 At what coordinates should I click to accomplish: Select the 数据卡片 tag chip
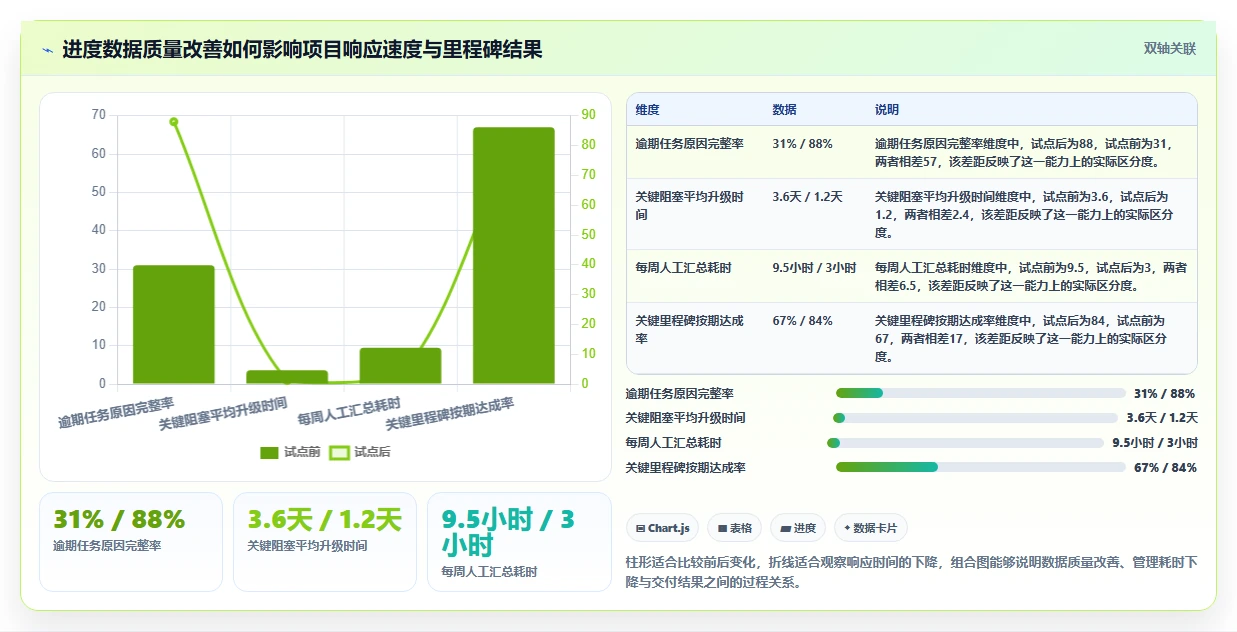pyautogui.click(x=870, y=528)
